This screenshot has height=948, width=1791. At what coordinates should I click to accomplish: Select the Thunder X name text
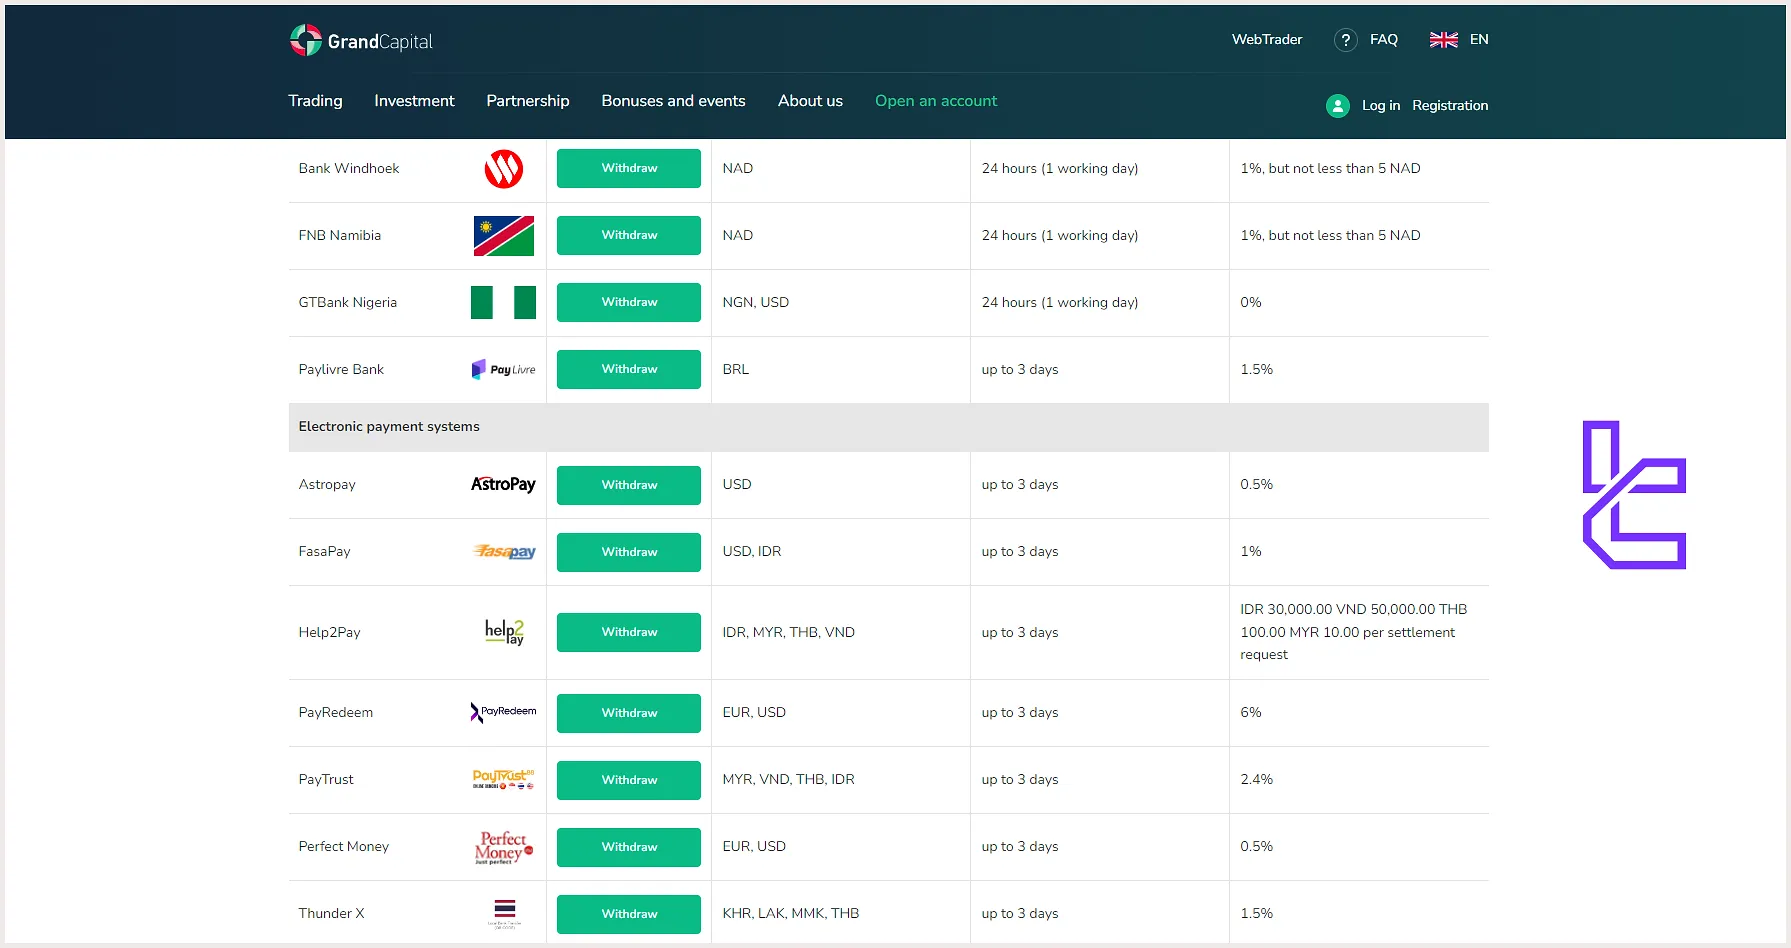click(331, 914)
